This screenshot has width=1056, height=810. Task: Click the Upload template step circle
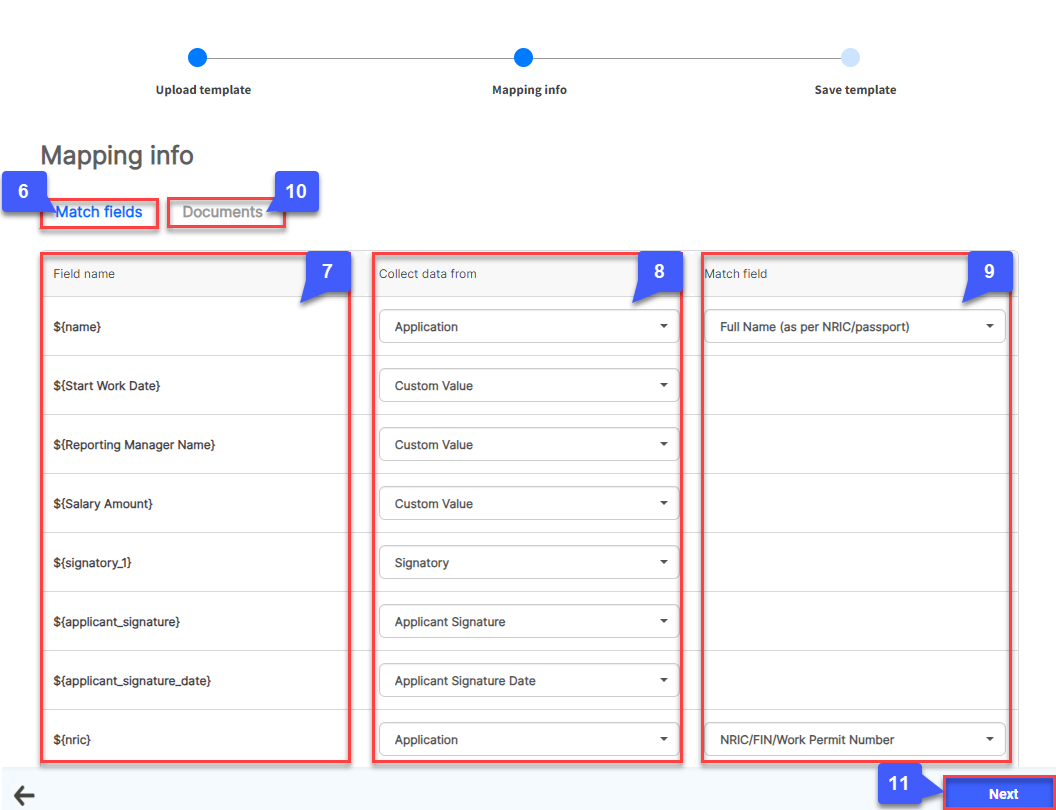tap(197, 58)
